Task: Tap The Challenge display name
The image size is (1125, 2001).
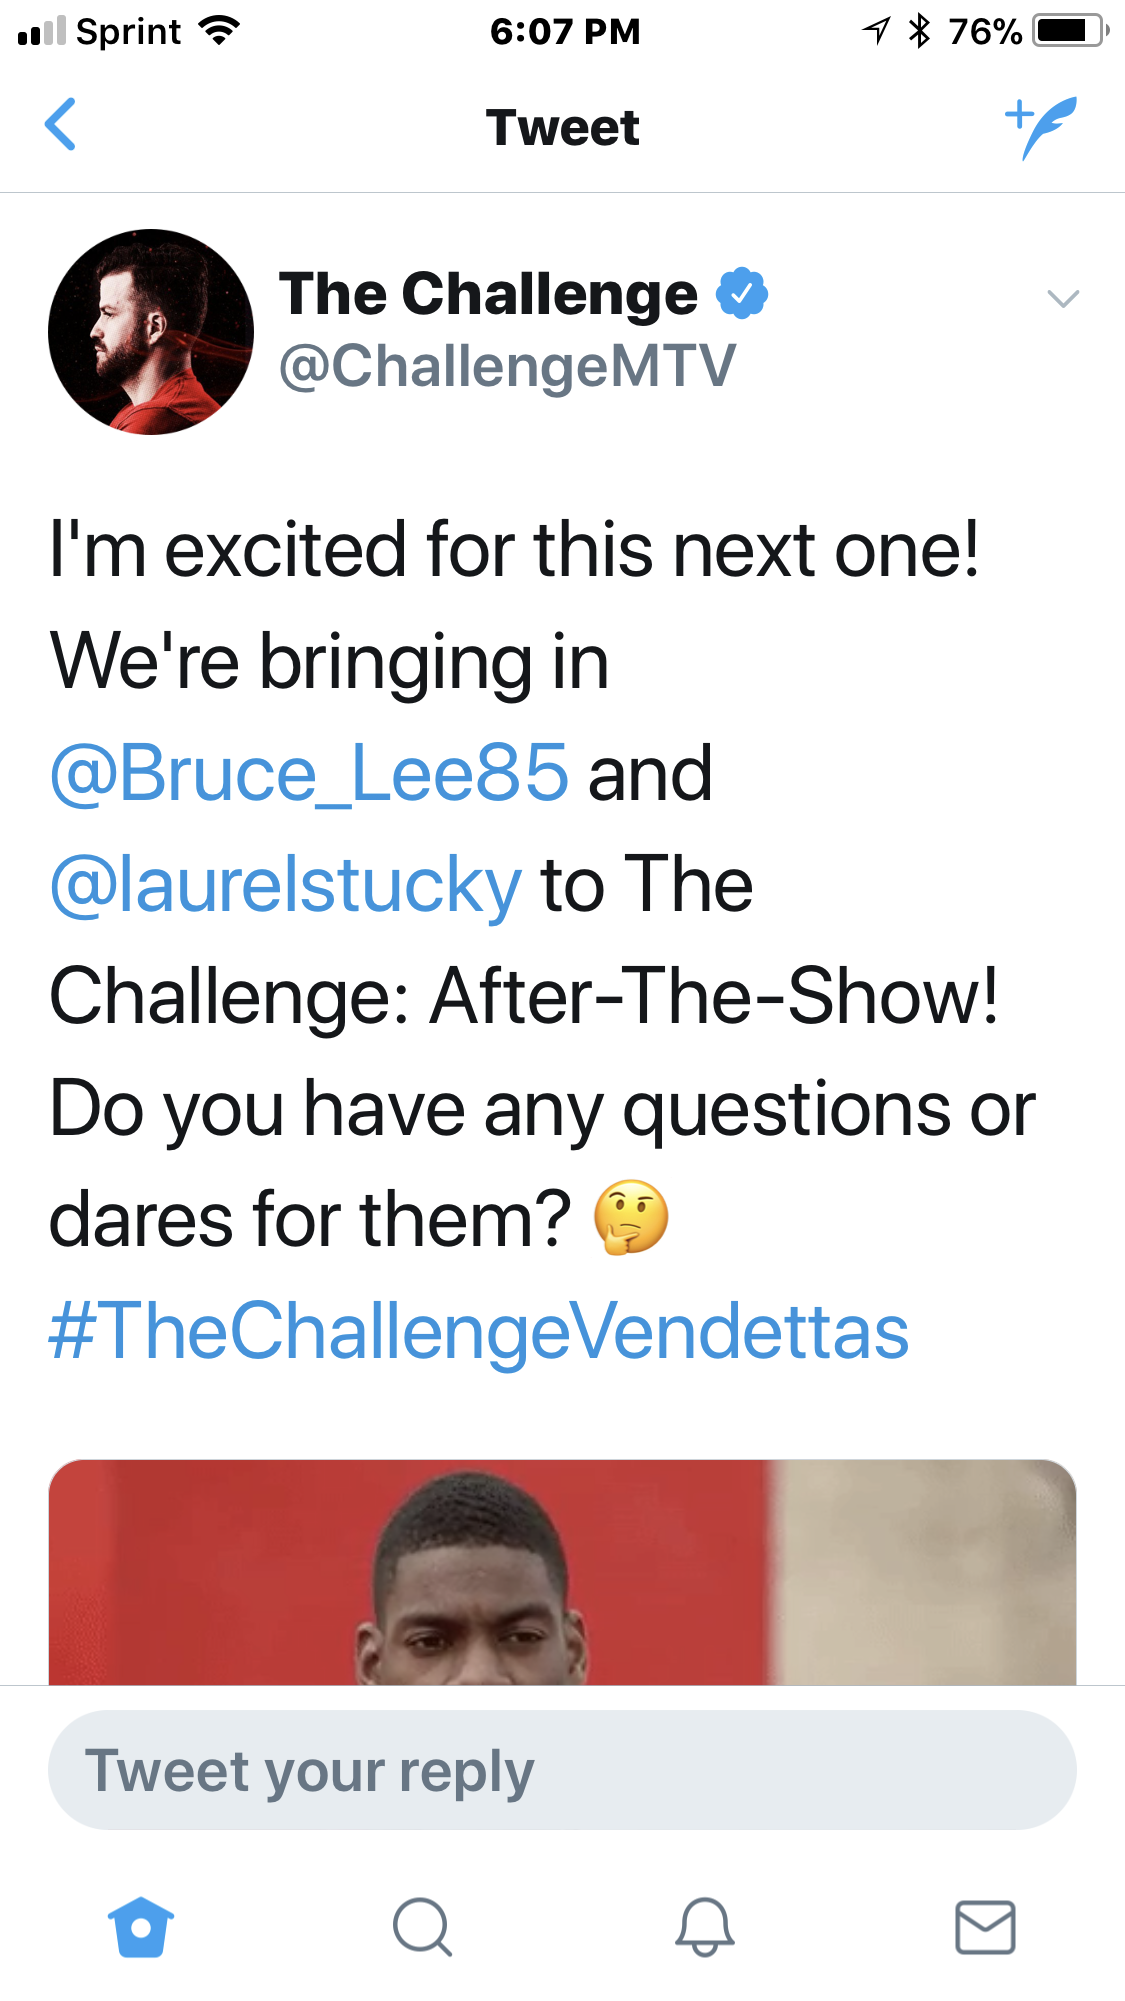Action: pos(488,294)
